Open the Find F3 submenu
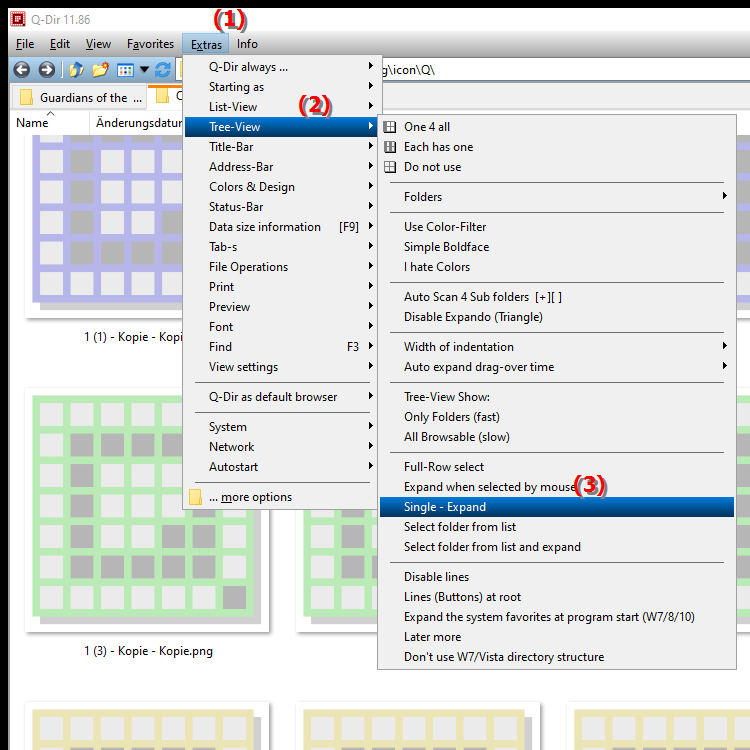This screenshot has width=750, height=750. (x=281, y=347)
